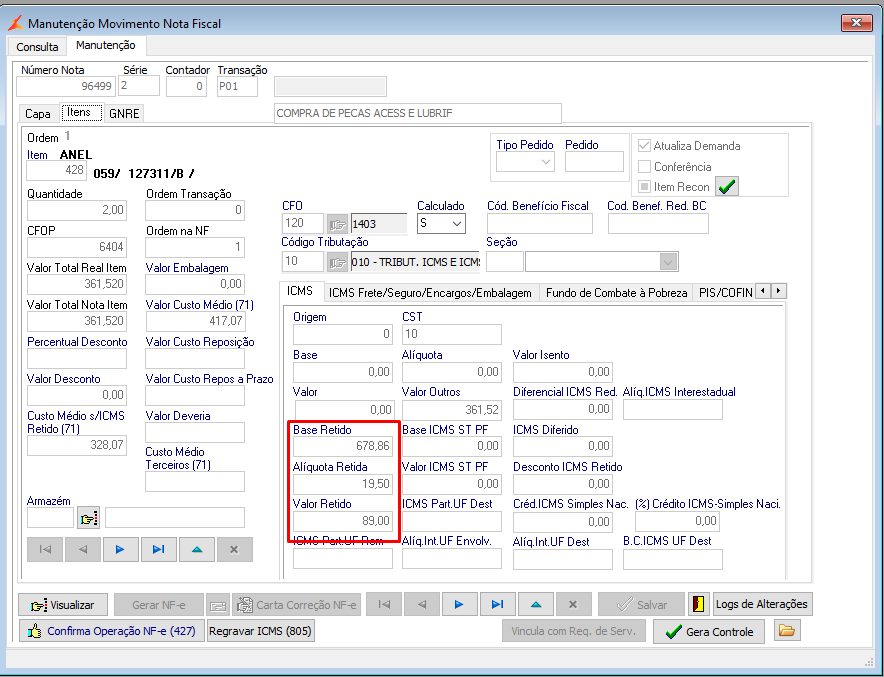Screen dimensions: 884x677
Task: Click the Percentual Desconto field
Action: (x=77, y=359)
